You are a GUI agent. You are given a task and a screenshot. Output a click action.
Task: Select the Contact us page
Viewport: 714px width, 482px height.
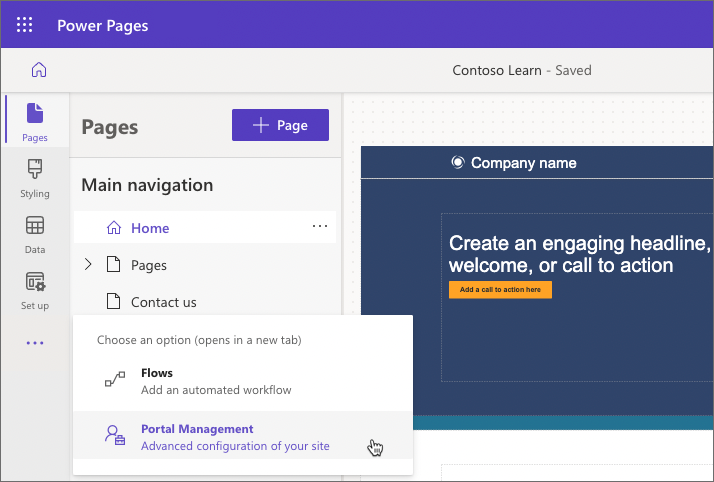point(163,302)
